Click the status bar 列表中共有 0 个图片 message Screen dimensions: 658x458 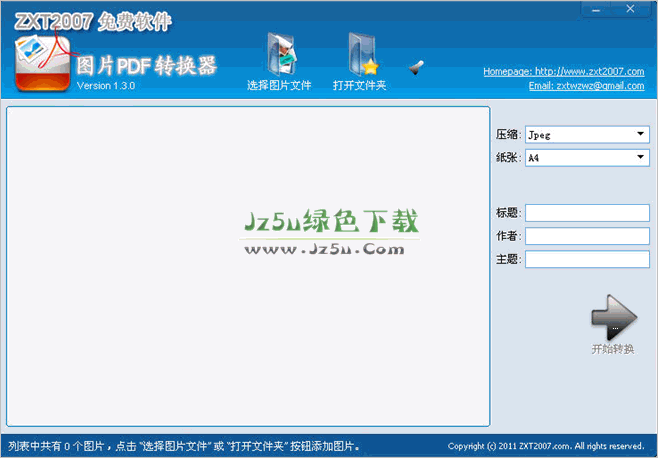click(x=184, y=446)
